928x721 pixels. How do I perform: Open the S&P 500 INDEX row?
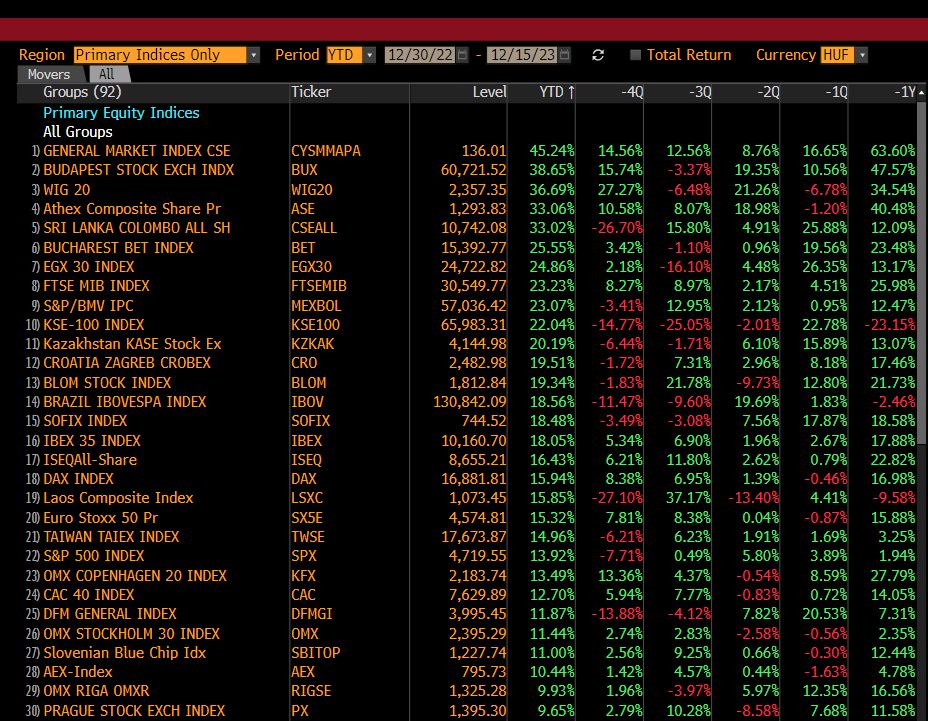click(x=468, y=556)
